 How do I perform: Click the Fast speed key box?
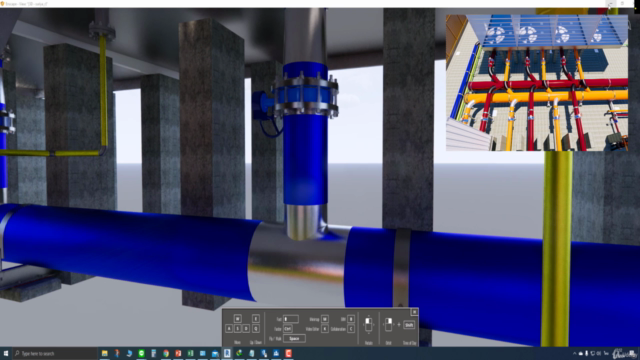tap(291, 319)
